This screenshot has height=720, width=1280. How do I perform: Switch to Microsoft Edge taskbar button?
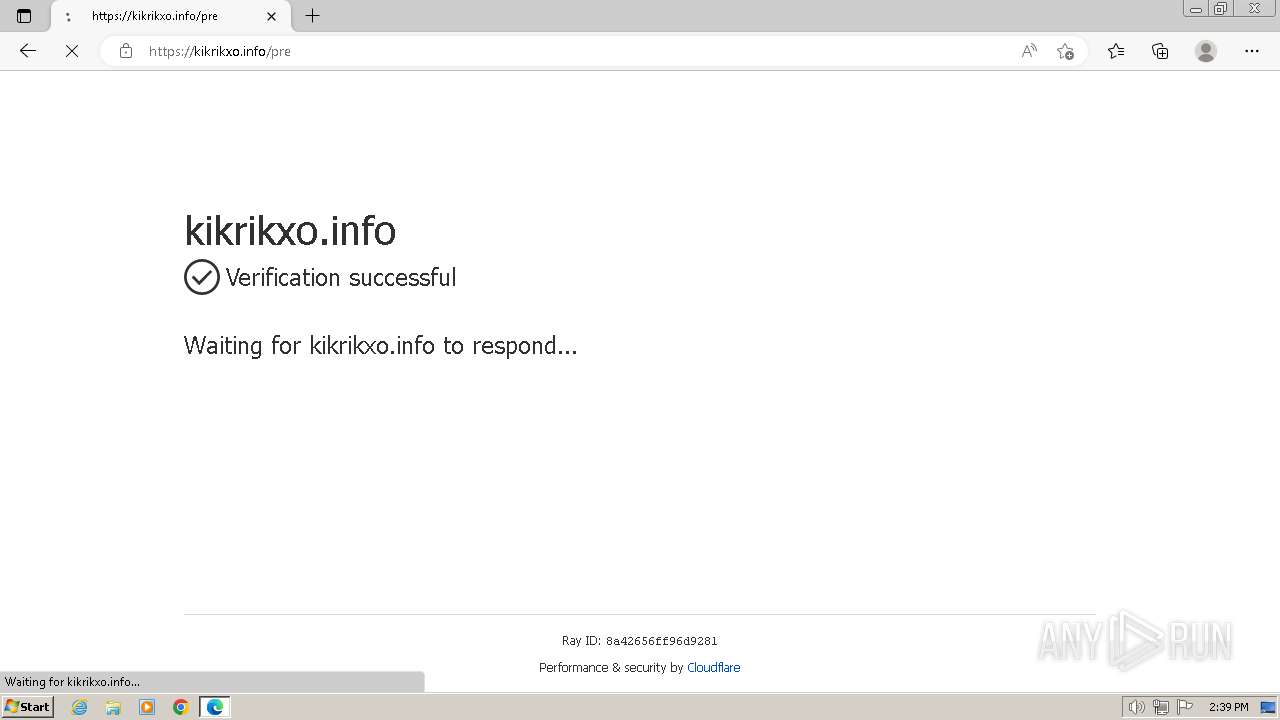[x=215, y=707]
